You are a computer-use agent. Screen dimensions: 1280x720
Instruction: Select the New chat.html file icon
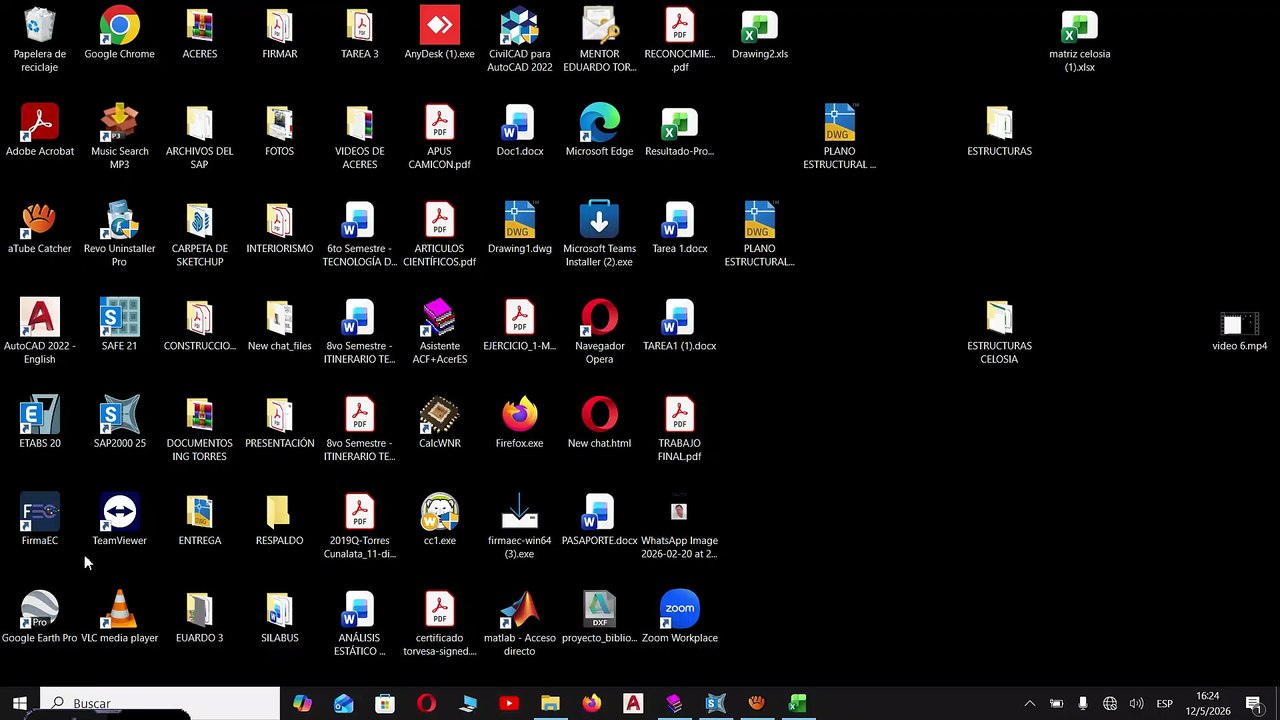click(600, 423)
